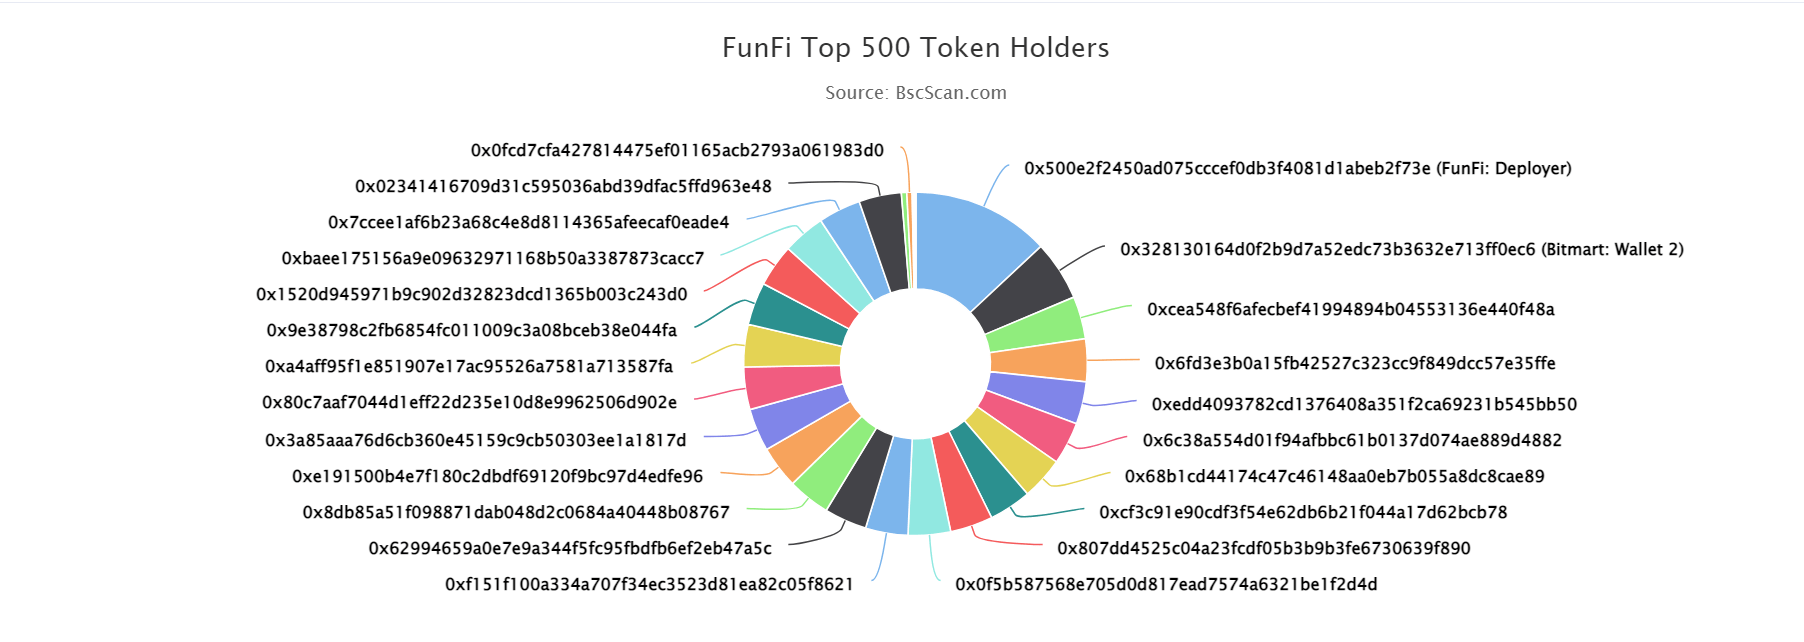Click the green slice for 0xcea548f6 holder
This screenshot has width=1804, height=642.
(1036, 326)
